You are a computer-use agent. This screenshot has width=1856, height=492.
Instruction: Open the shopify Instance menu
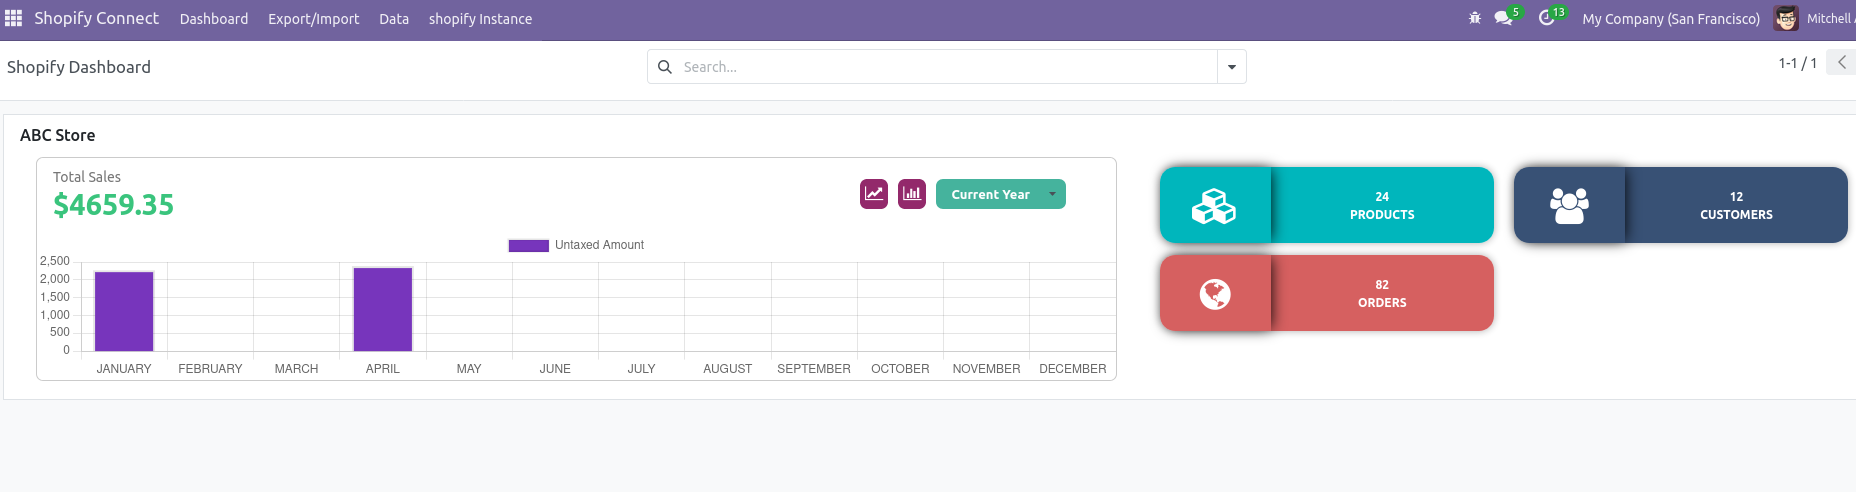pos(480,19)
